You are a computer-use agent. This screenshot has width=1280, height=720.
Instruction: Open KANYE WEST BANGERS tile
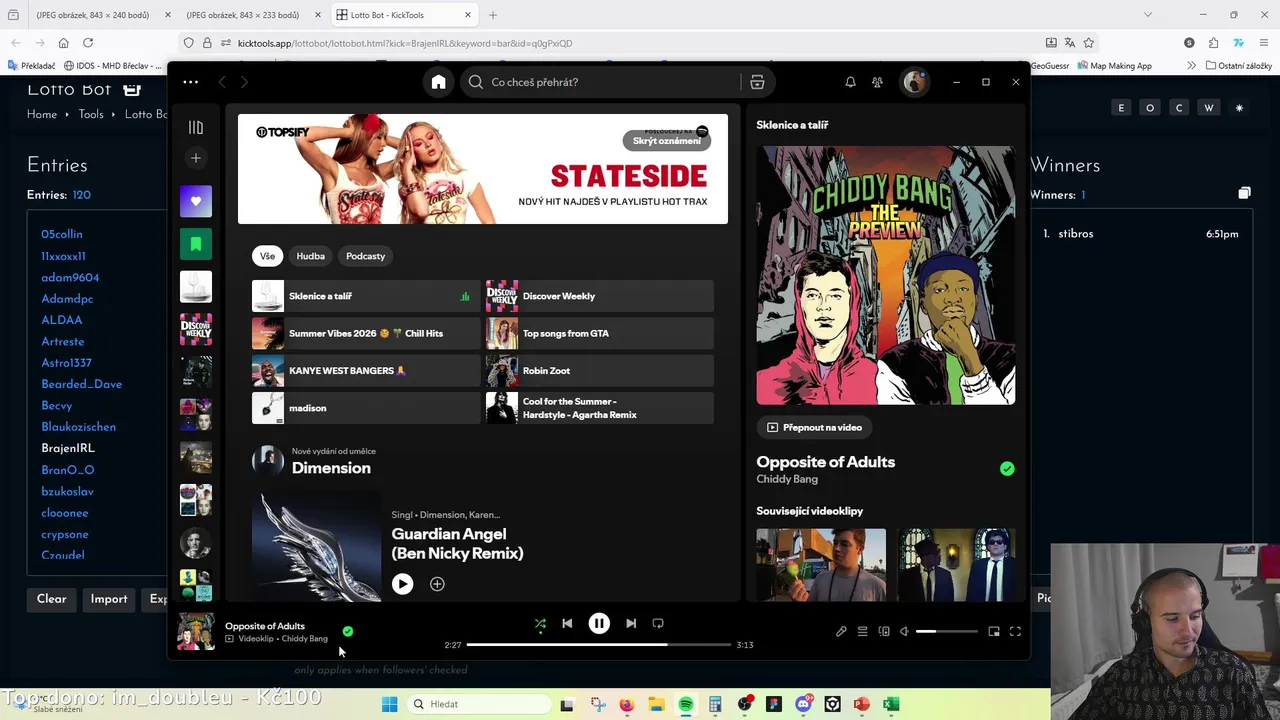pyautogui.click(x=365, y=371)
